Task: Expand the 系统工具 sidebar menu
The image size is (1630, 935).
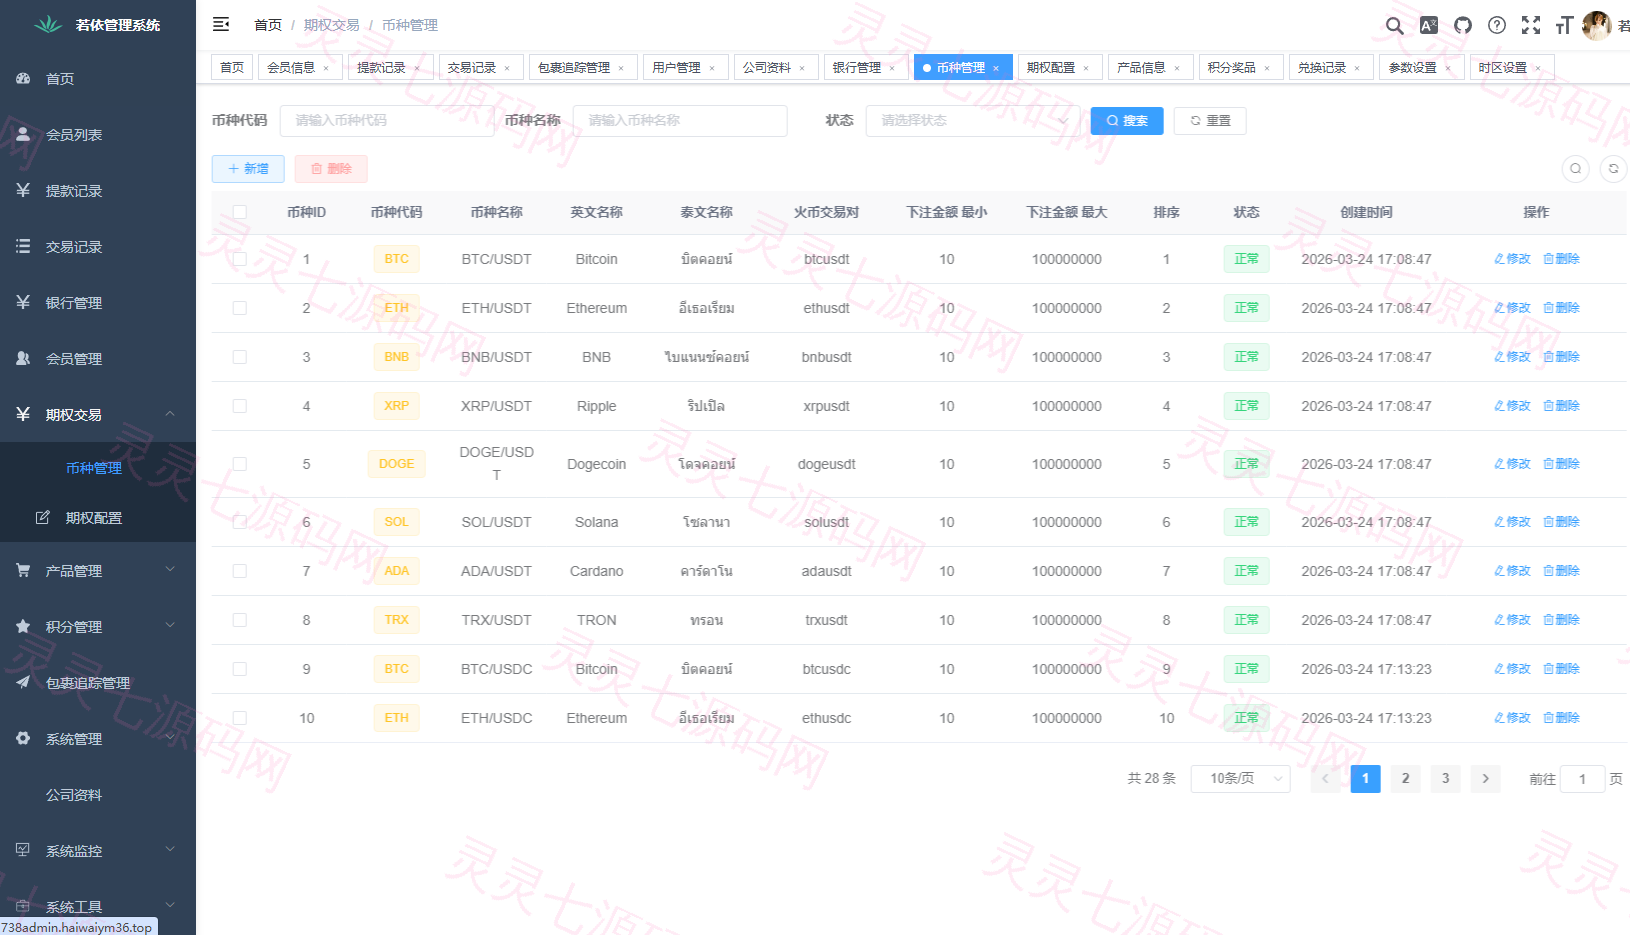Action: [98, 907]
